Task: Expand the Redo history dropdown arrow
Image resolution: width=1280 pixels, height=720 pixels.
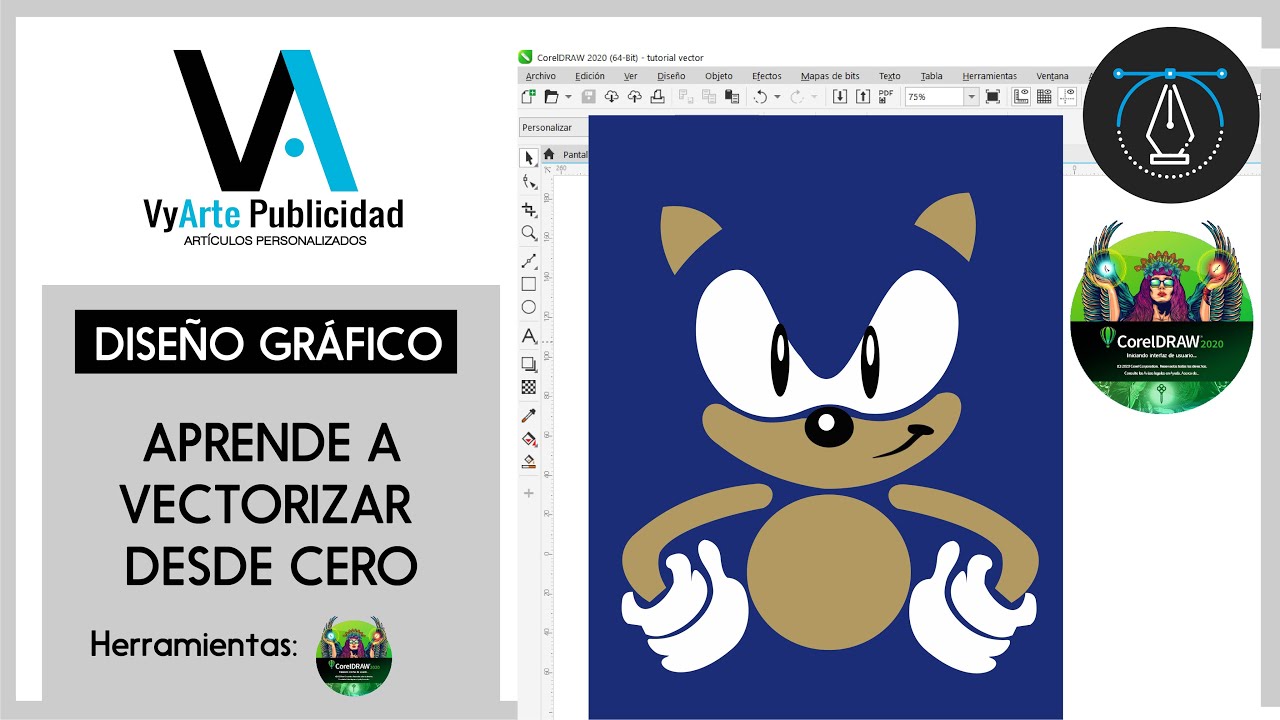Action: pos(814,97)
